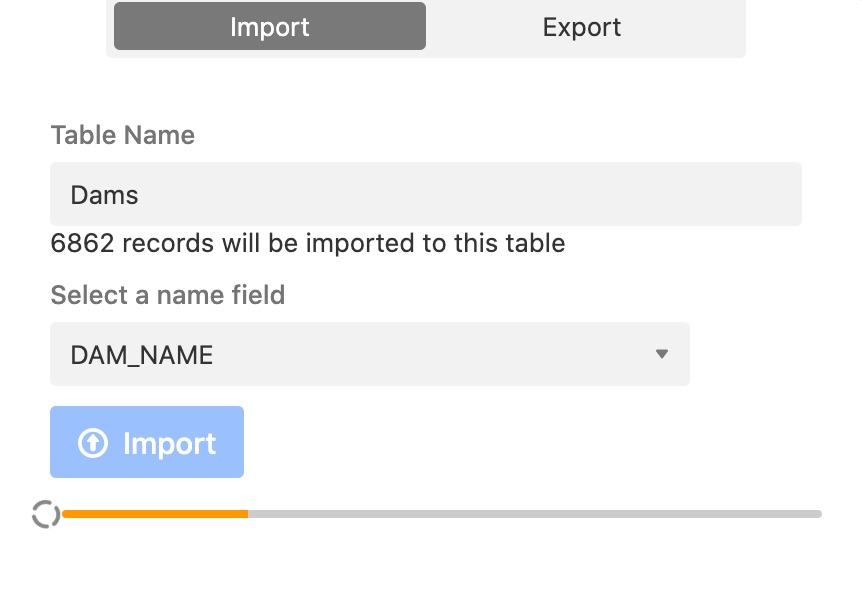The height and width of the screenshot is (602, 862).
Task: Click the right end of progress bar
Action: pyautogui.click(x=817, y=514)
